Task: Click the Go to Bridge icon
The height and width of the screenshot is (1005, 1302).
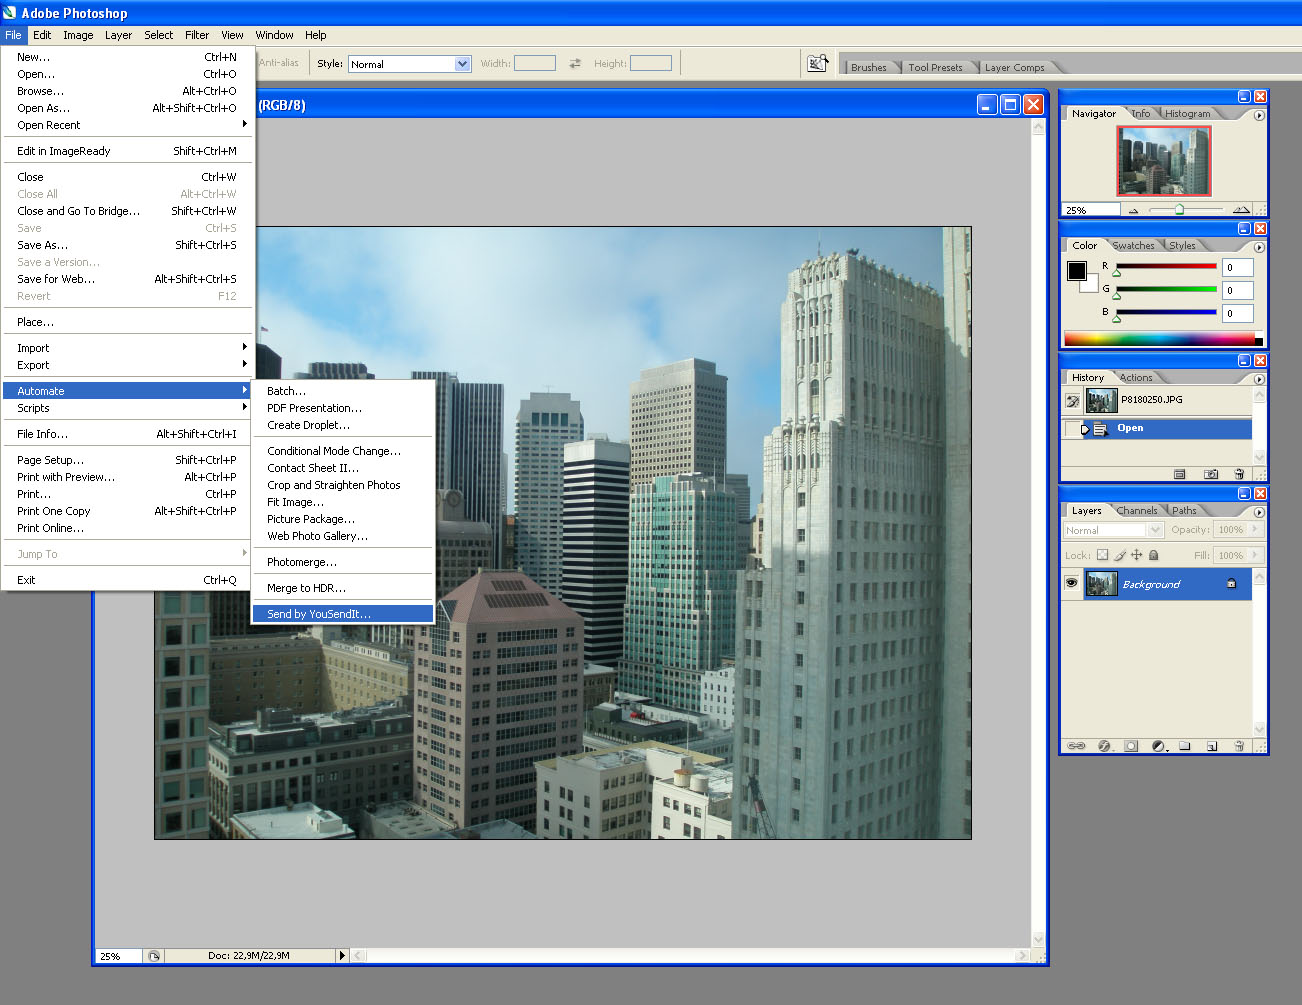Action: [817, 63]
